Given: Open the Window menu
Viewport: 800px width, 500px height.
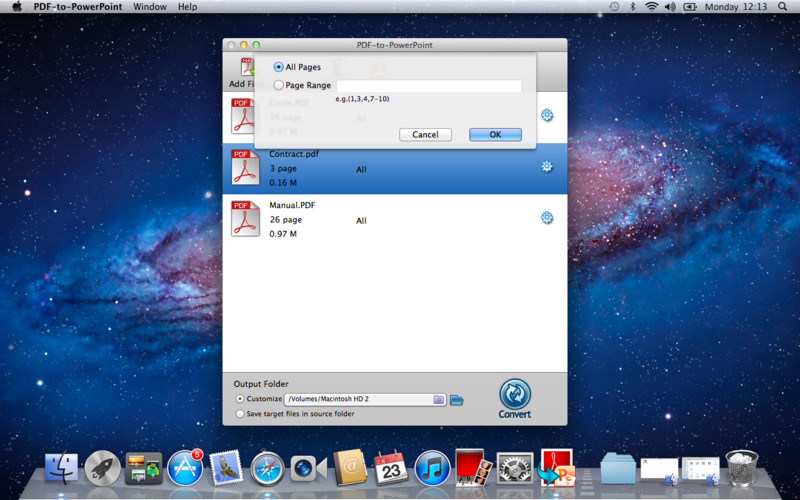Looking at the screenshot, I should coord(150,7).
